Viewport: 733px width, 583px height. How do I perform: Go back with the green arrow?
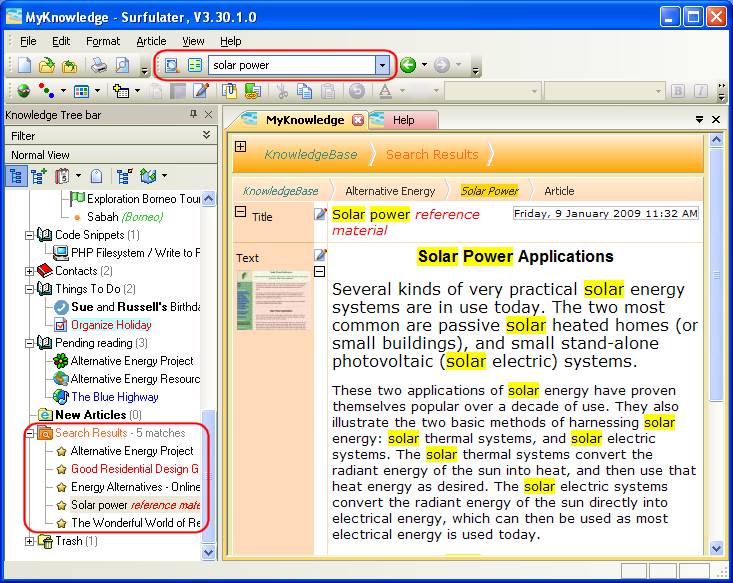click(x=408, y=65)
